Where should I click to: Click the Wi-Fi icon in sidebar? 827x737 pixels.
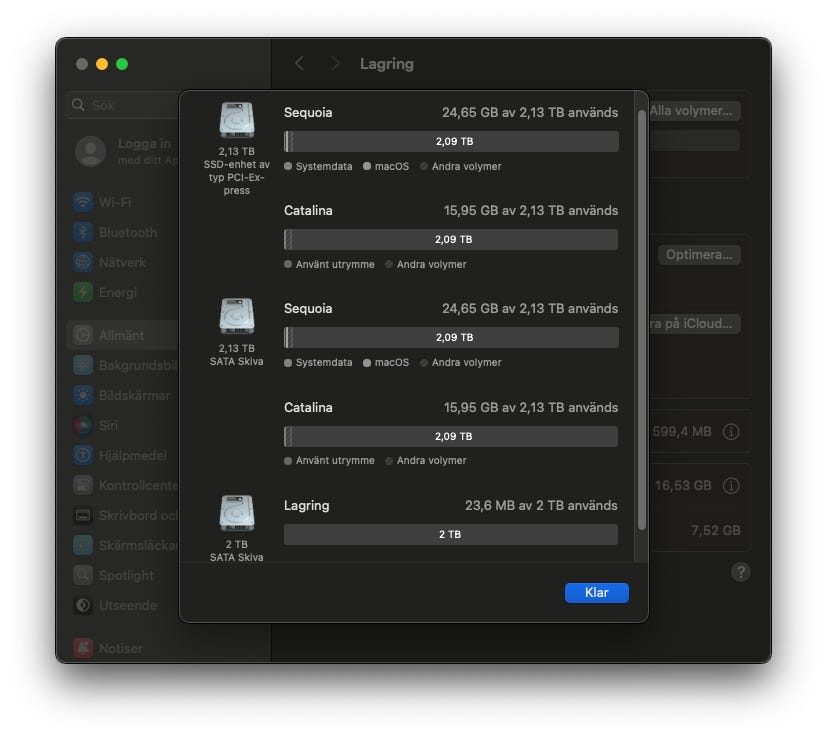click(x=84, y=202)
